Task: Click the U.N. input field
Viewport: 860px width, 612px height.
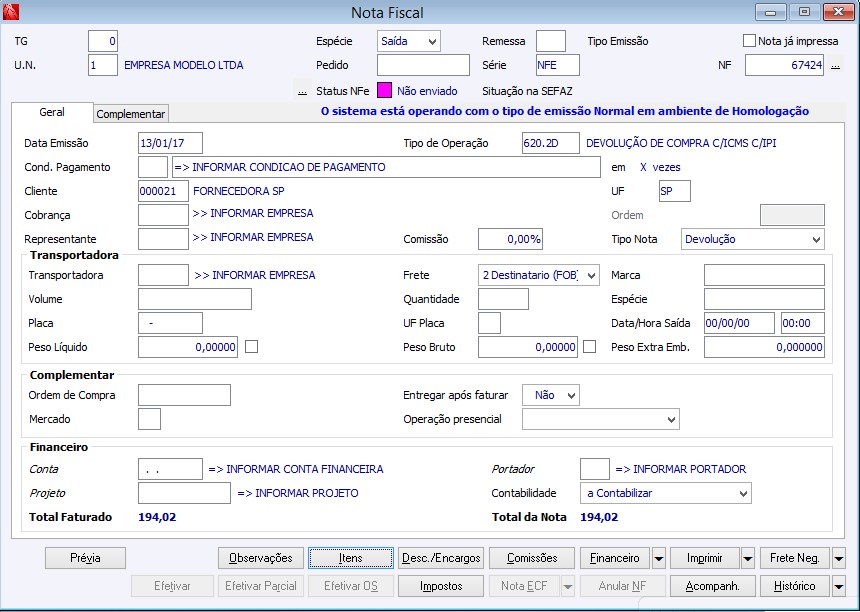Action: pyautogui.click(x=103, y=65)
